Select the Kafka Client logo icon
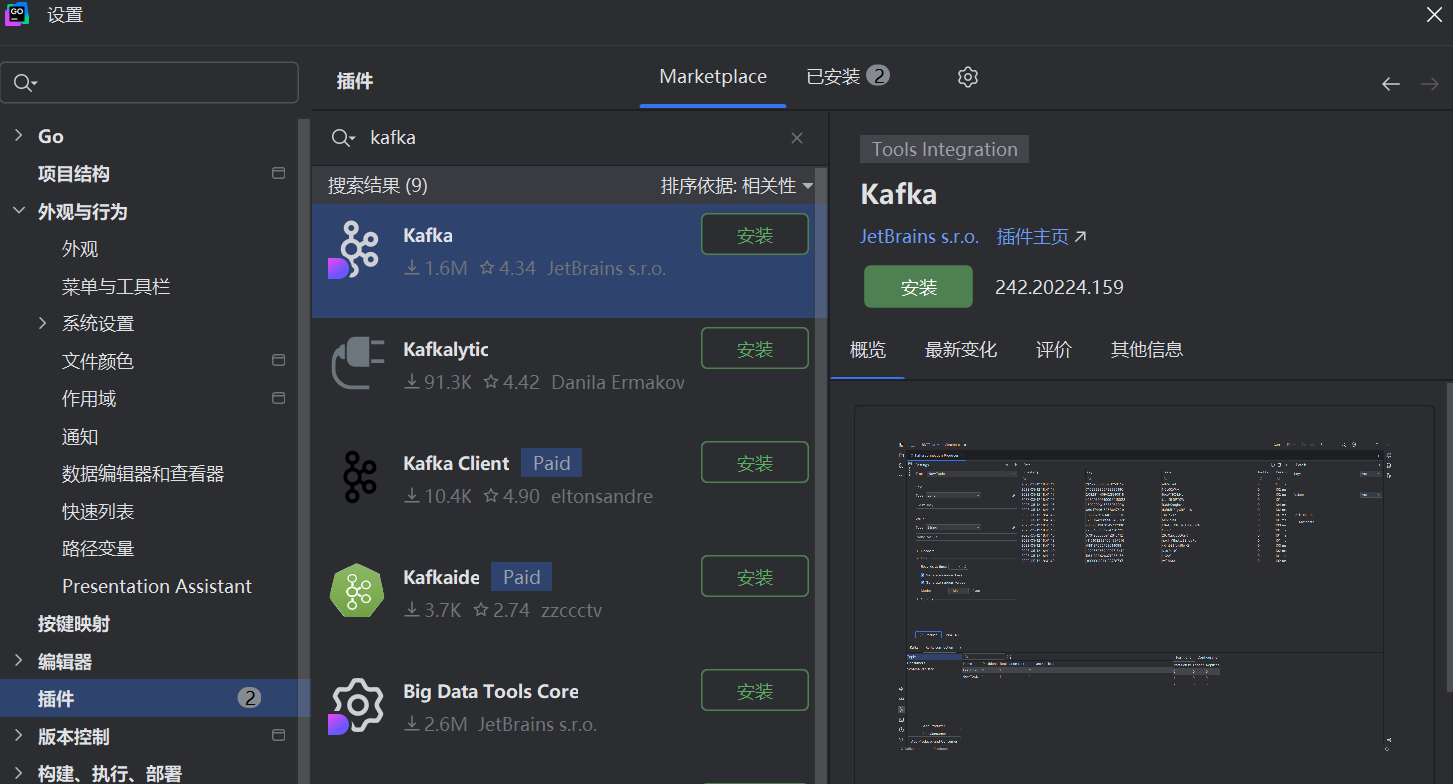This screenshot has width=1453, height=784. tap(359, 476)
